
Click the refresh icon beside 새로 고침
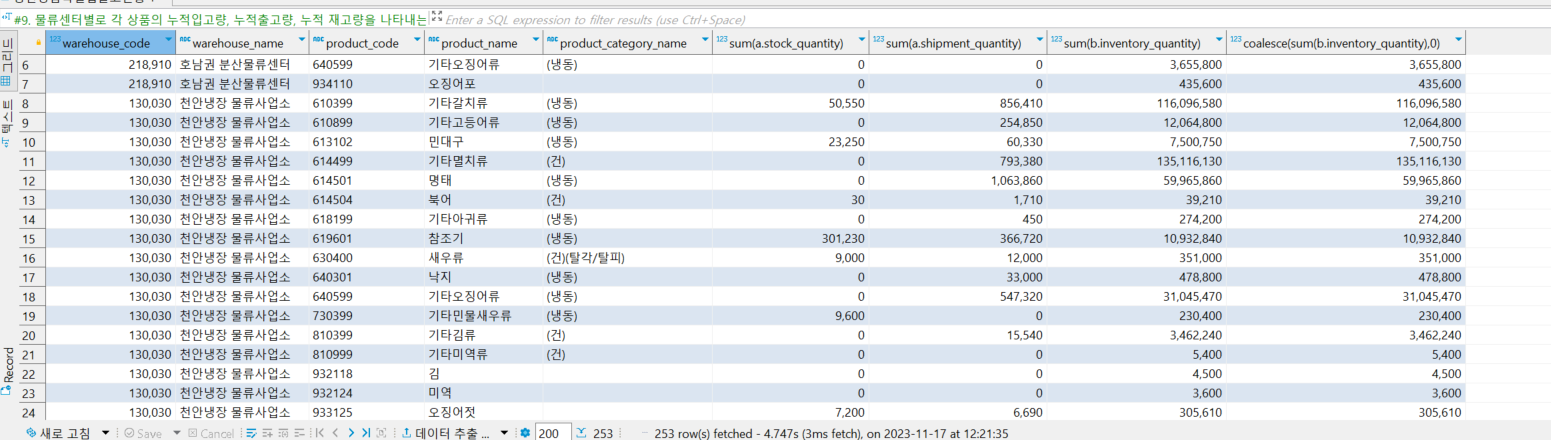[30, 433]
